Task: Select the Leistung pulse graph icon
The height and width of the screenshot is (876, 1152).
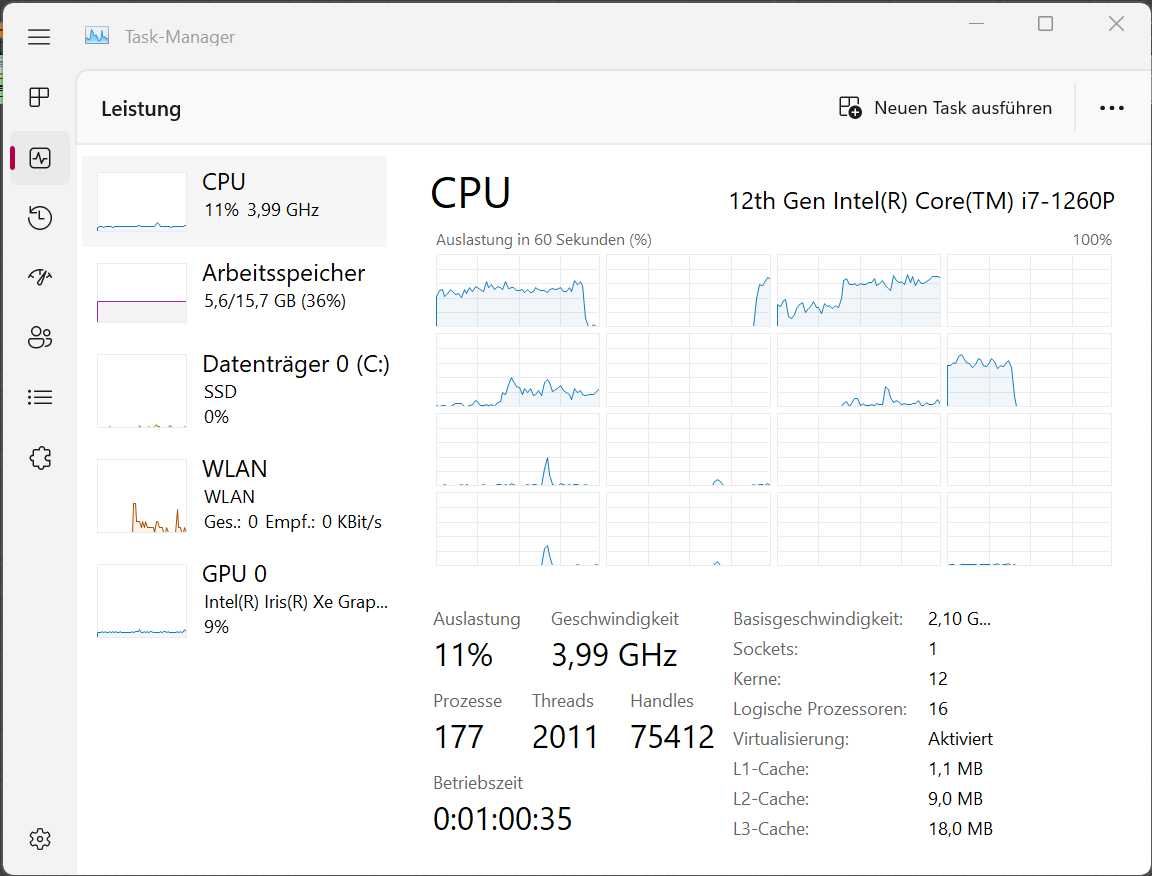Action: pos(39,157)
